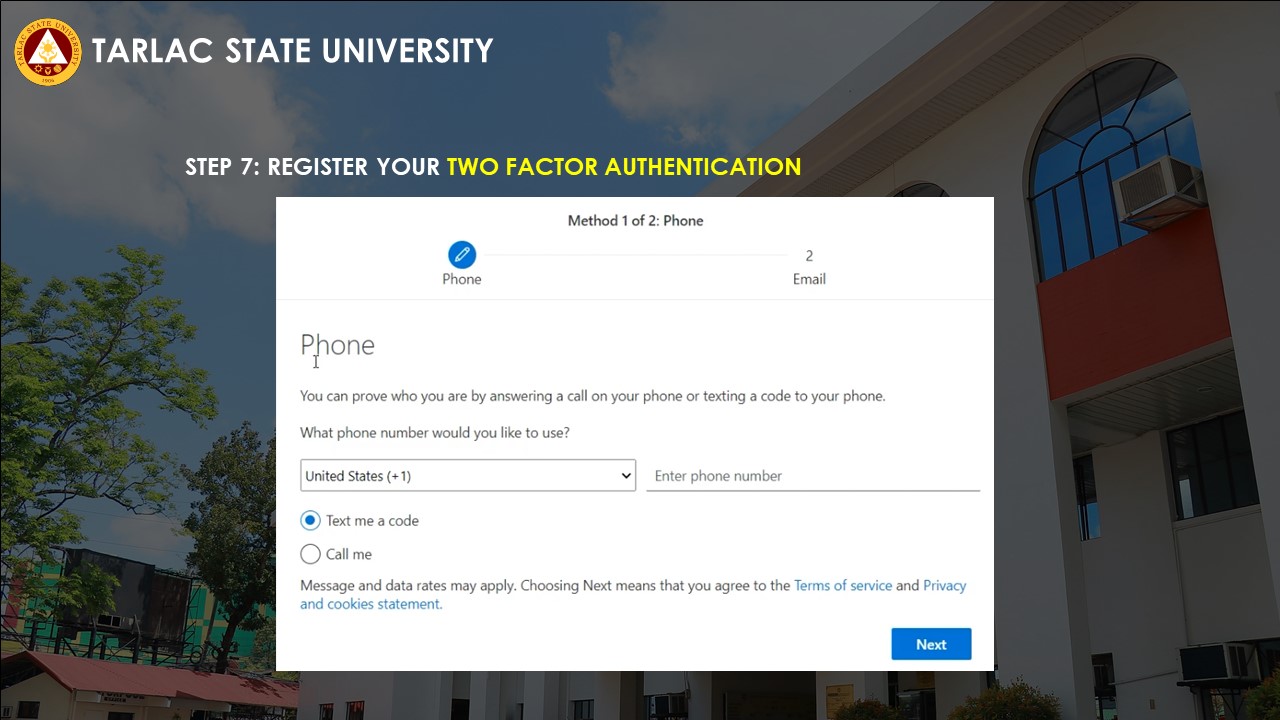This screenshot has width=1280, height=720.
Task: Click the TARLAC STATE UNIVERSITY title text
Action: pos(292,51)
